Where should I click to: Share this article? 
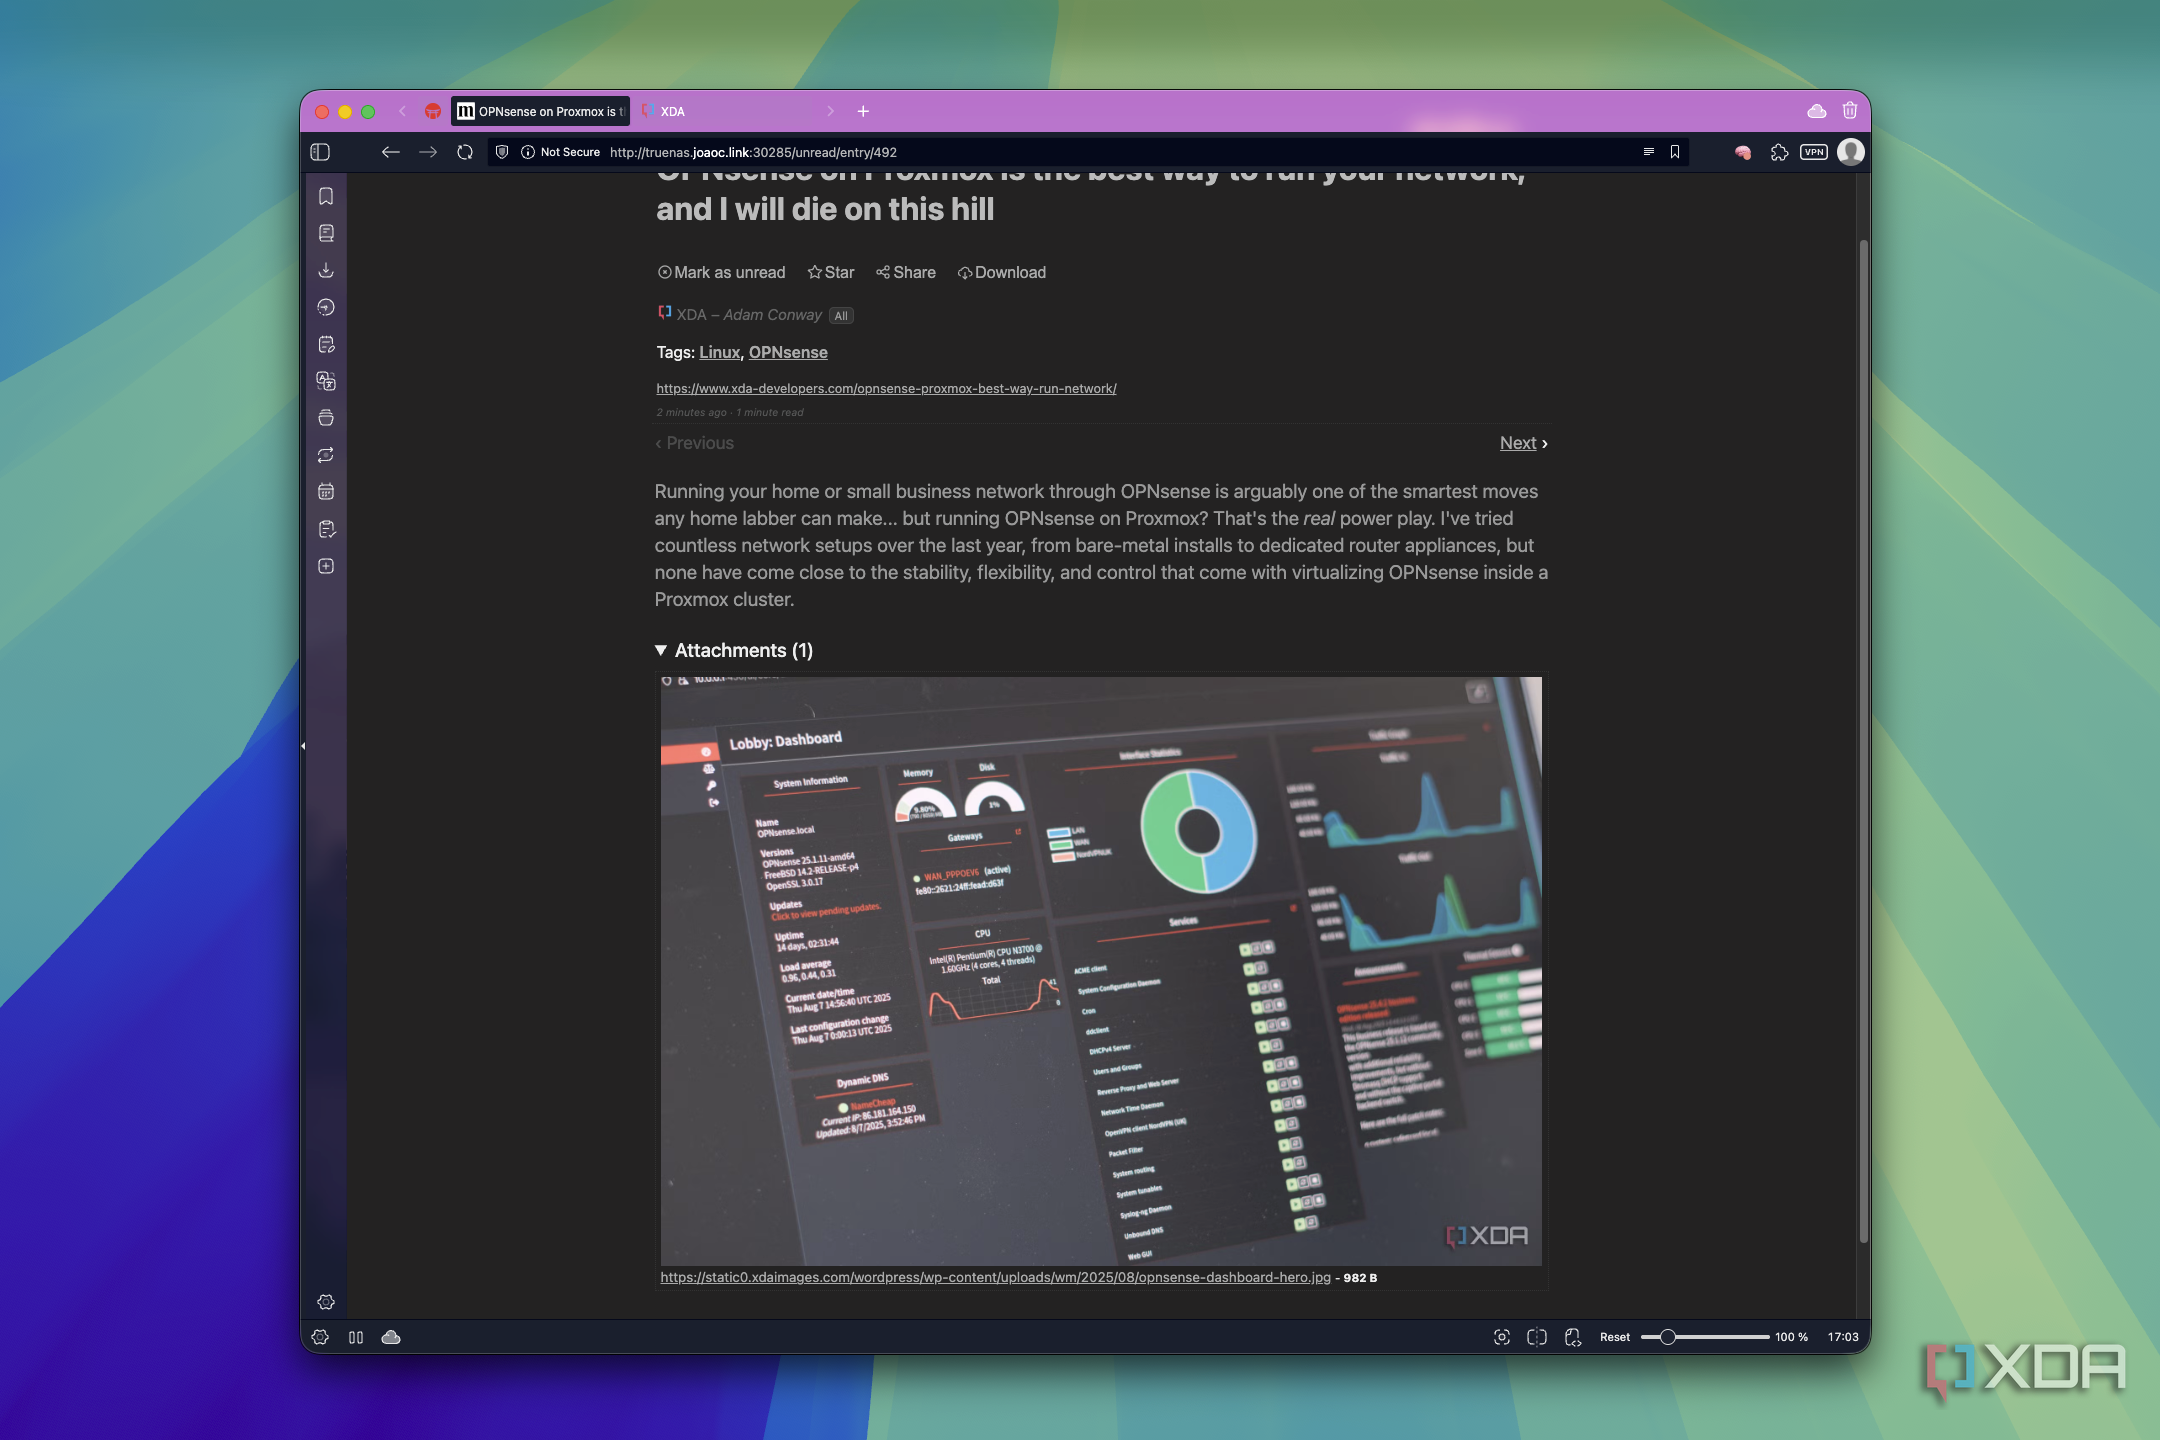pyautogui.click(x=906, y=273)
